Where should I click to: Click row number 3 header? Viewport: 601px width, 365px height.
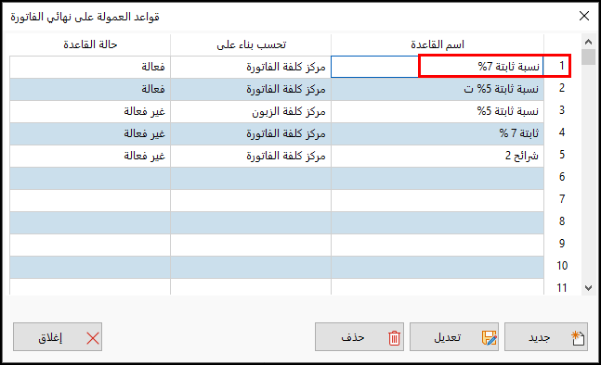tap(562, 111)
